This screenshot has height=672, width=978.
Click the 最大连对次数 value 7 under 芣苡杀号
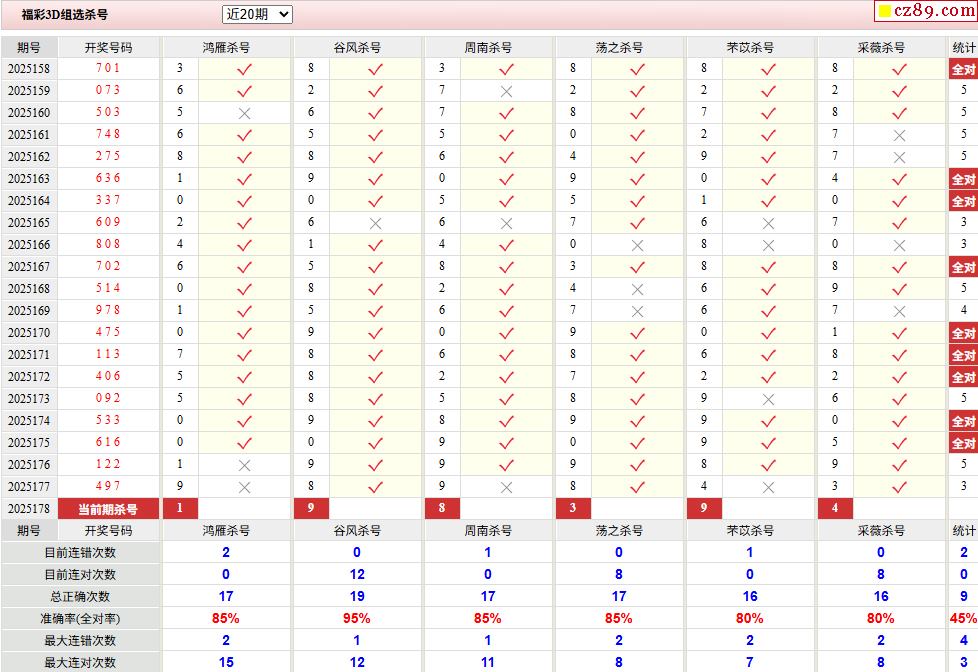[x=750, y=663]
